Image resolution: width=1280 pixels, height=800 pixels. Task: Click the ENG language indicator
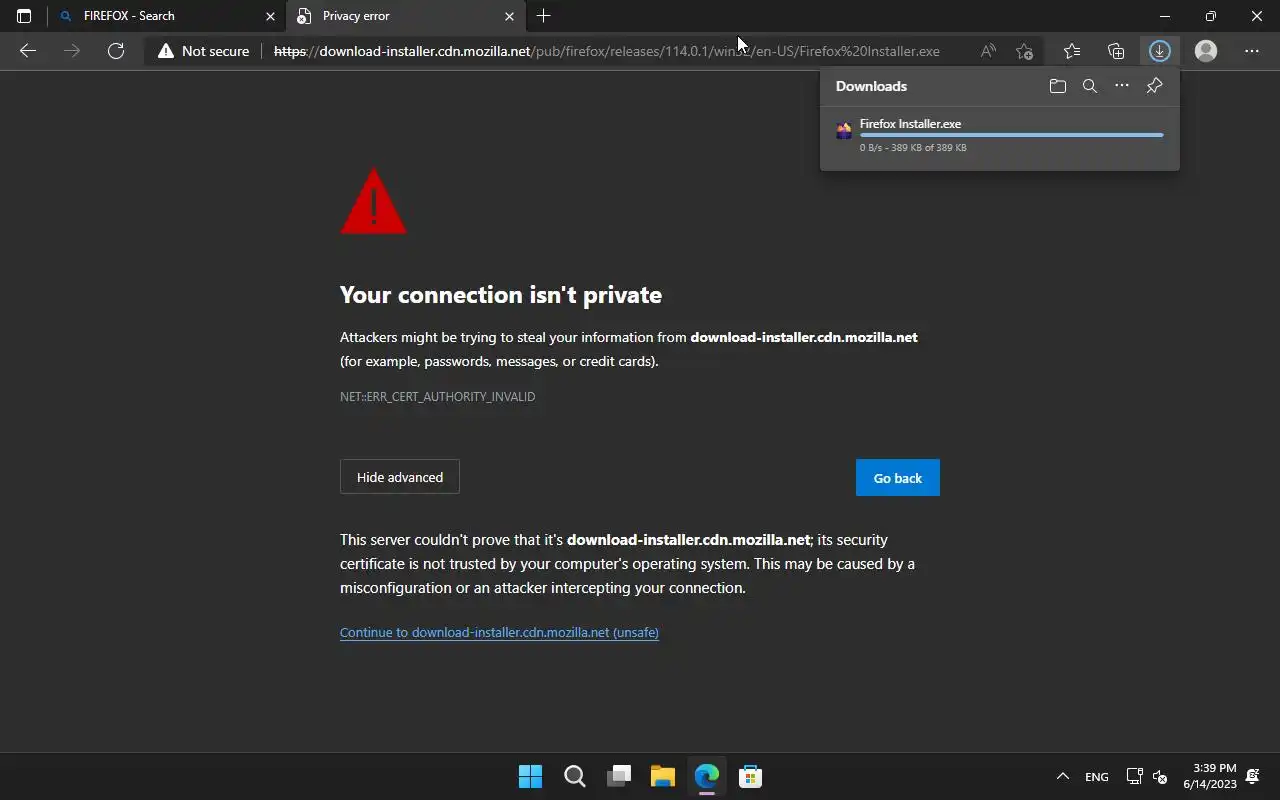click(1097, 776)
